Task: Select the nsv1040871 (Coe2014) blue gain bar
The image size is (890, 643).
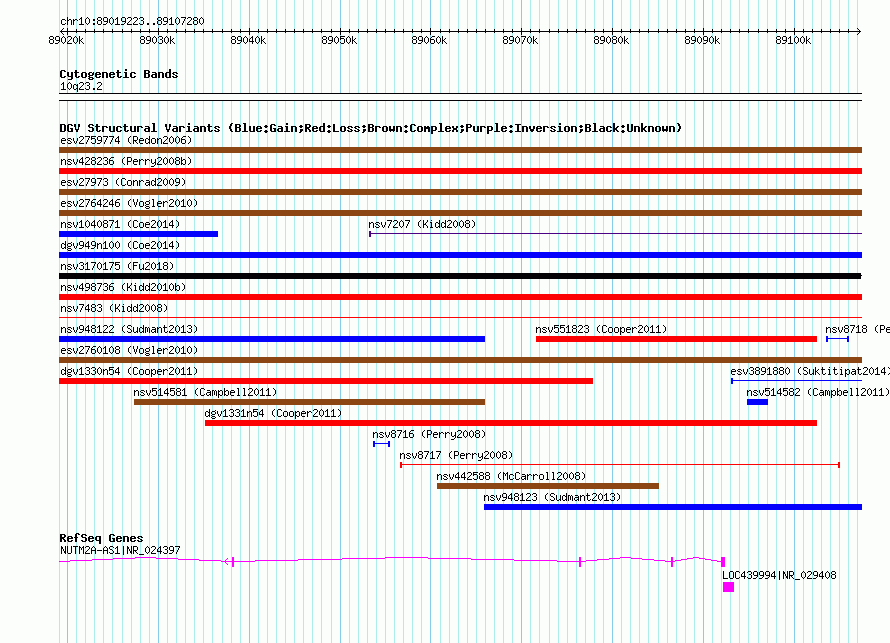Action: coord(138,234)
